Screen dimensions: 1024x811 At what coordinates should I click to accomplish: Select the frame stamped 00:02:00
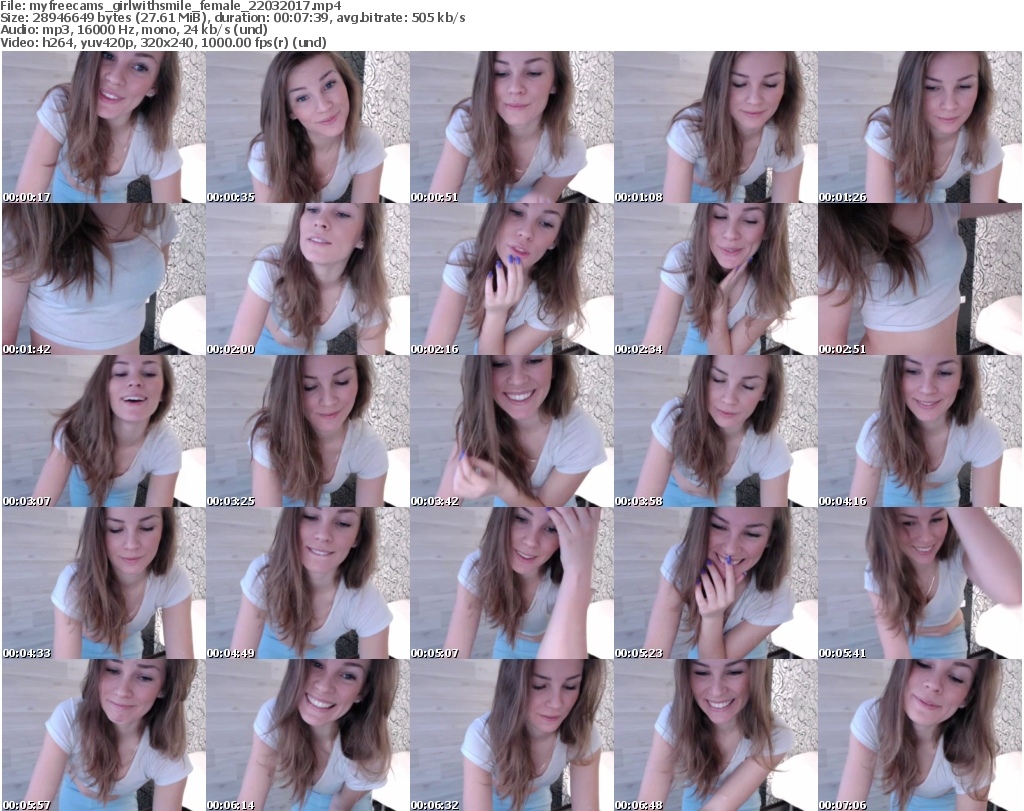[x=308, y=279]
